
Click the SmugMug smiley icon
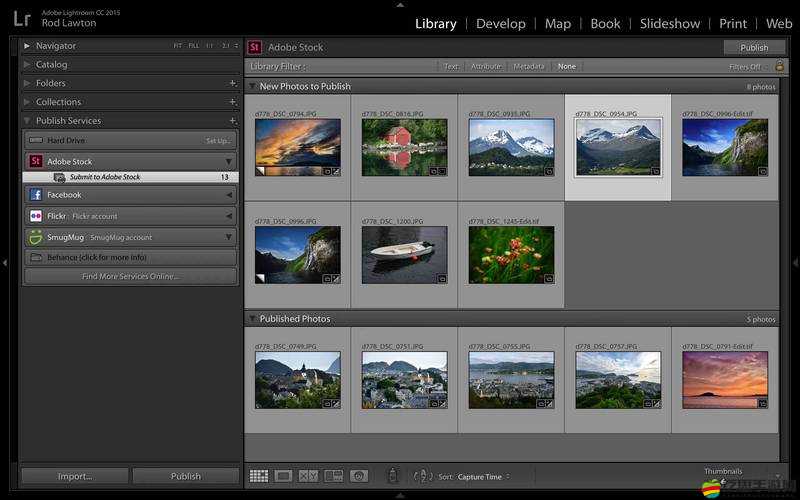click(36, 237)
